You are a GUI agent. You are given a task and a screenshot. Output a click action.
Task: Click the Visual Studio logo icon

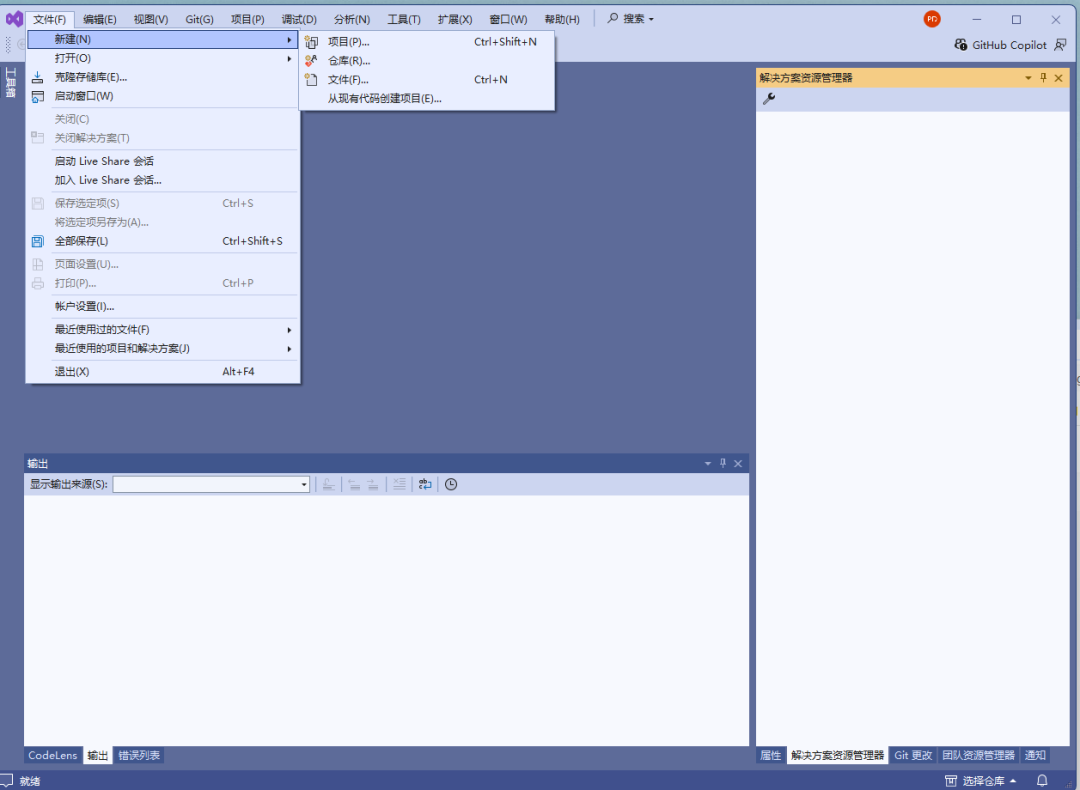[x=14, y=19]
